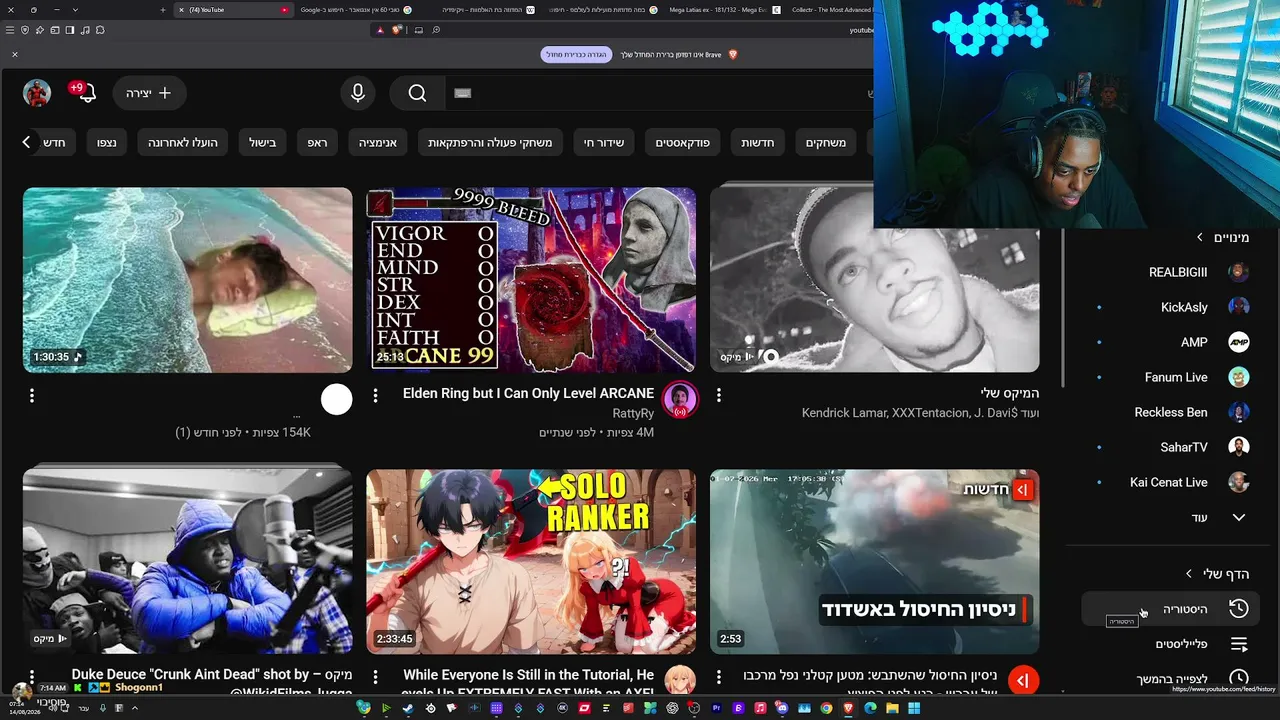Viewport: 1280px width, 720px height.
Task: Dismiss the Brave default browser banner
Action: click(15, 54)
